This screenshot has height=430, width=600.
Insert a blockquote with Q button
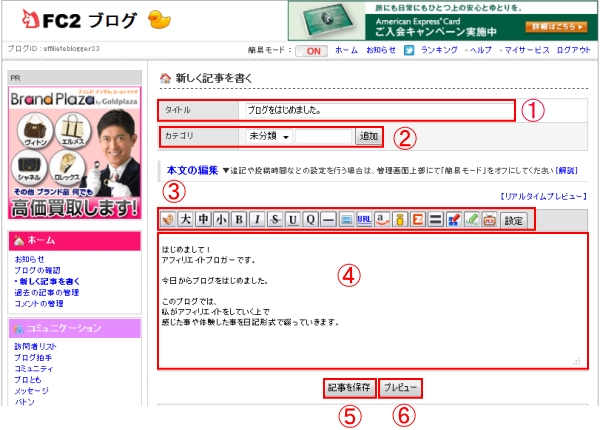click(x=311, y=220)
